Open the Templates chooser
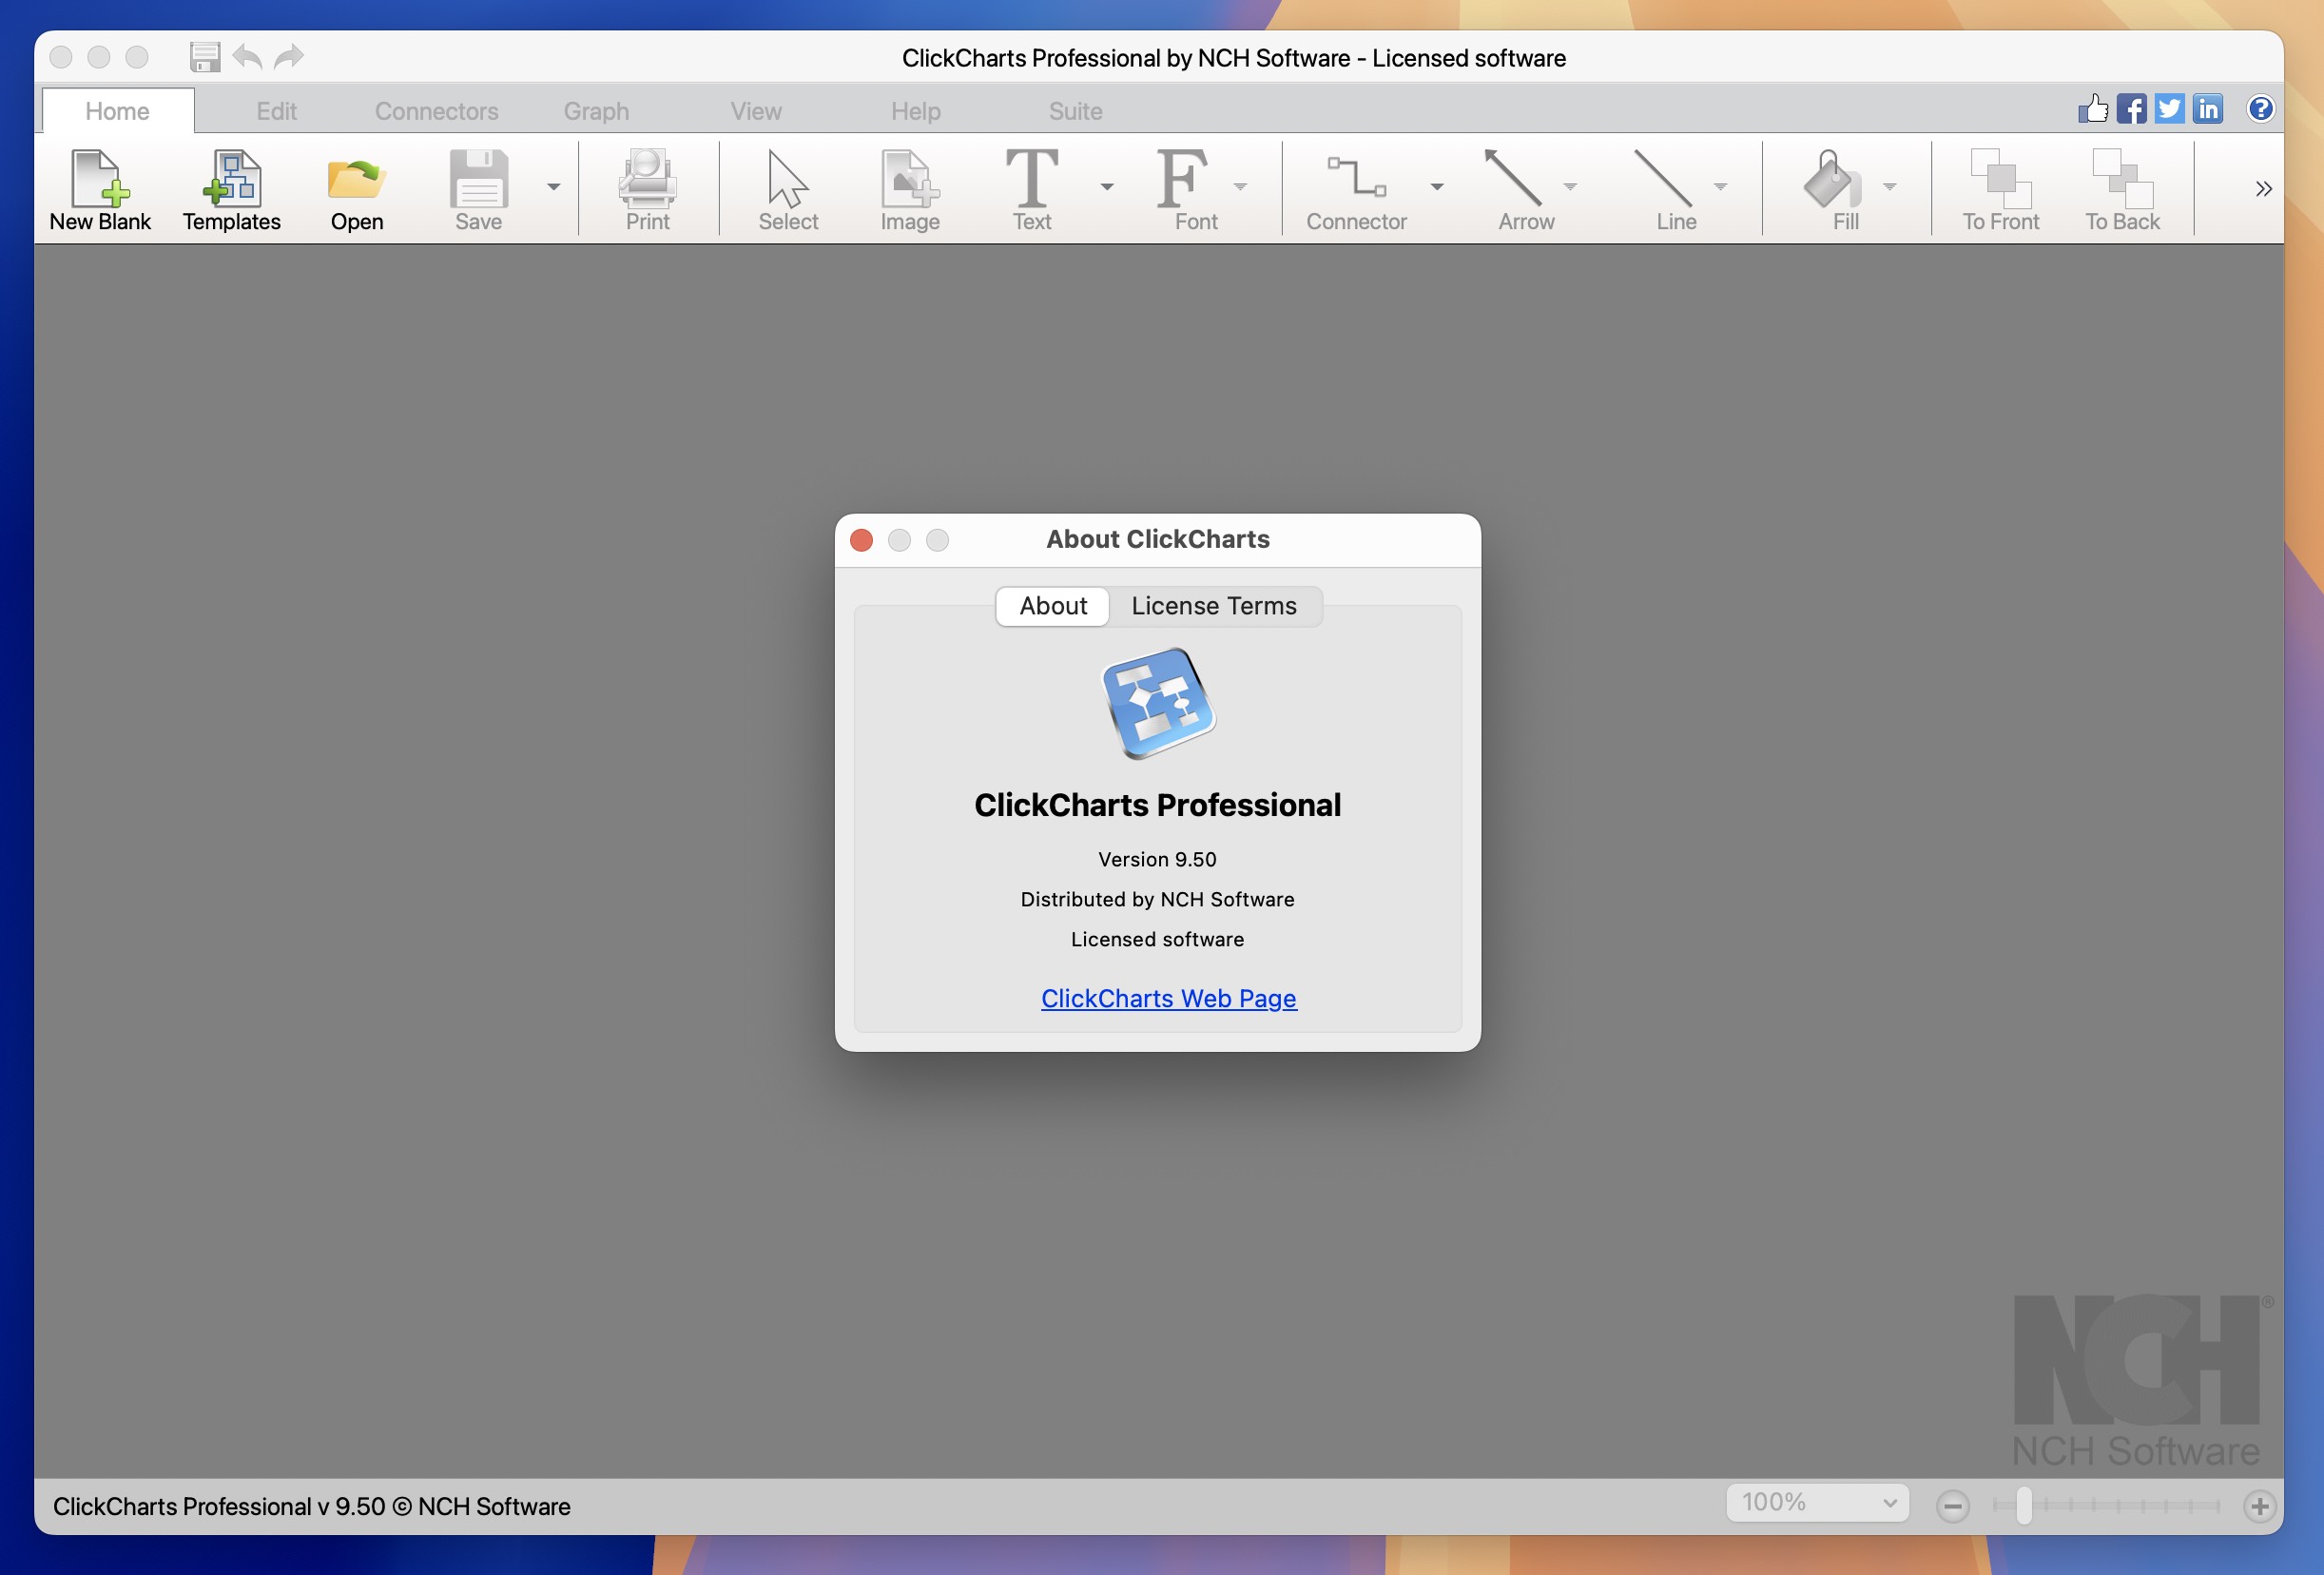The height and width of the screenshot is (1575, 2324). click(231, 190)
